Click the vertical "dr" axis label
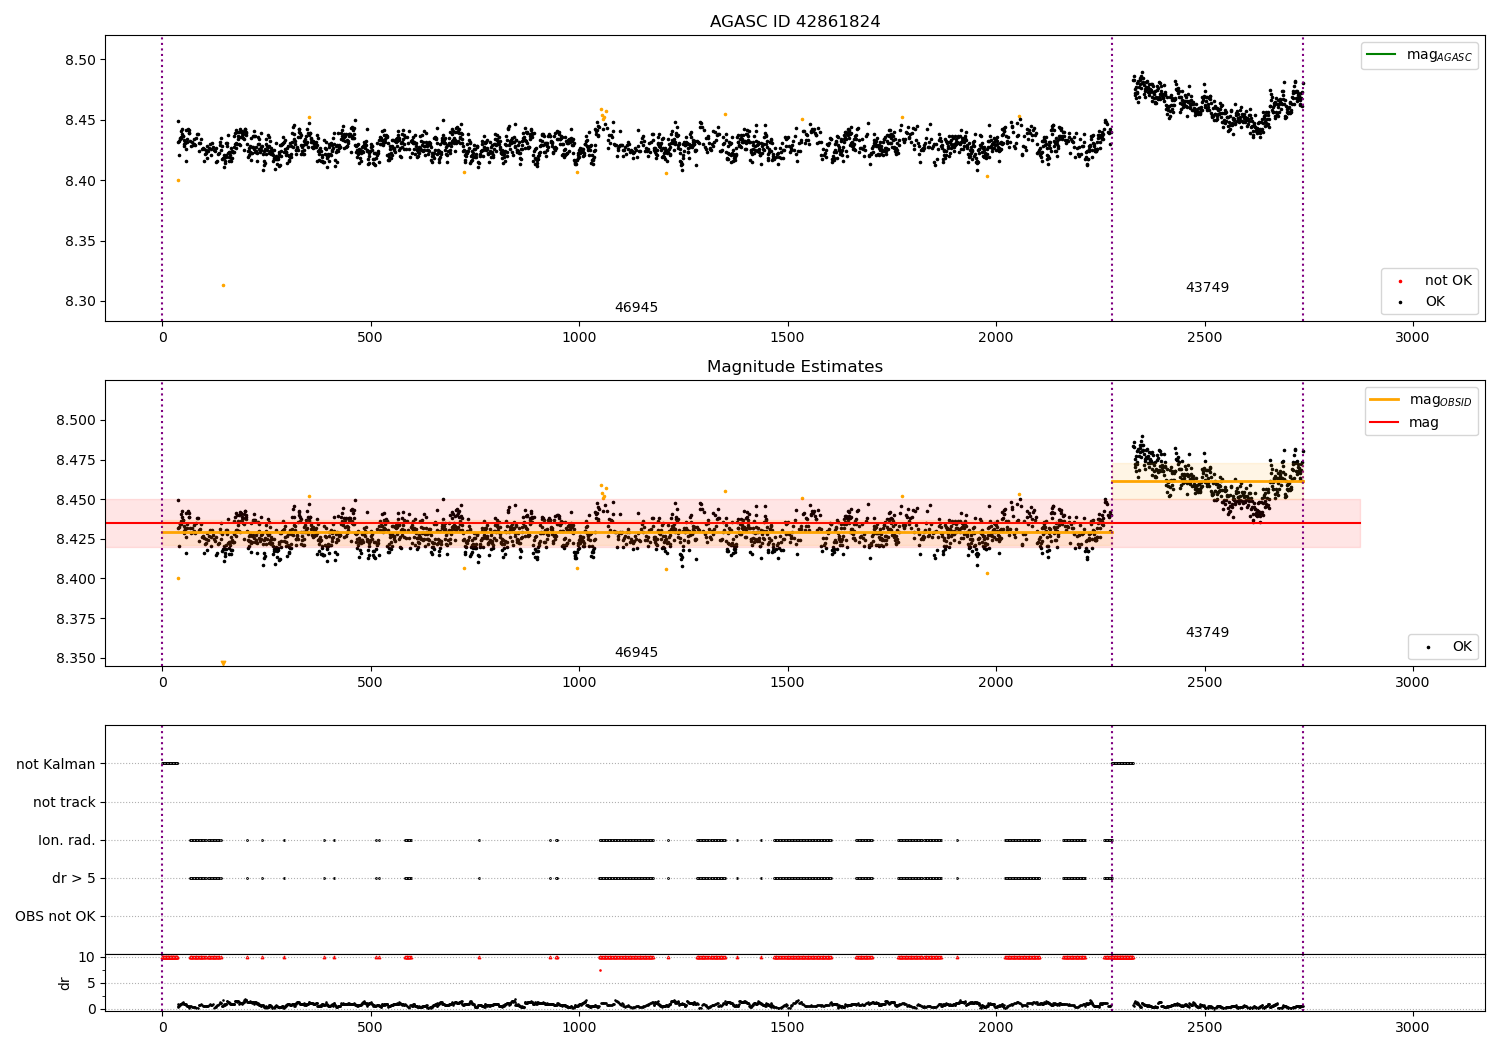The width and height of the screenshot is (1500, 1050). pyautogui.click(x=65, y=983)
